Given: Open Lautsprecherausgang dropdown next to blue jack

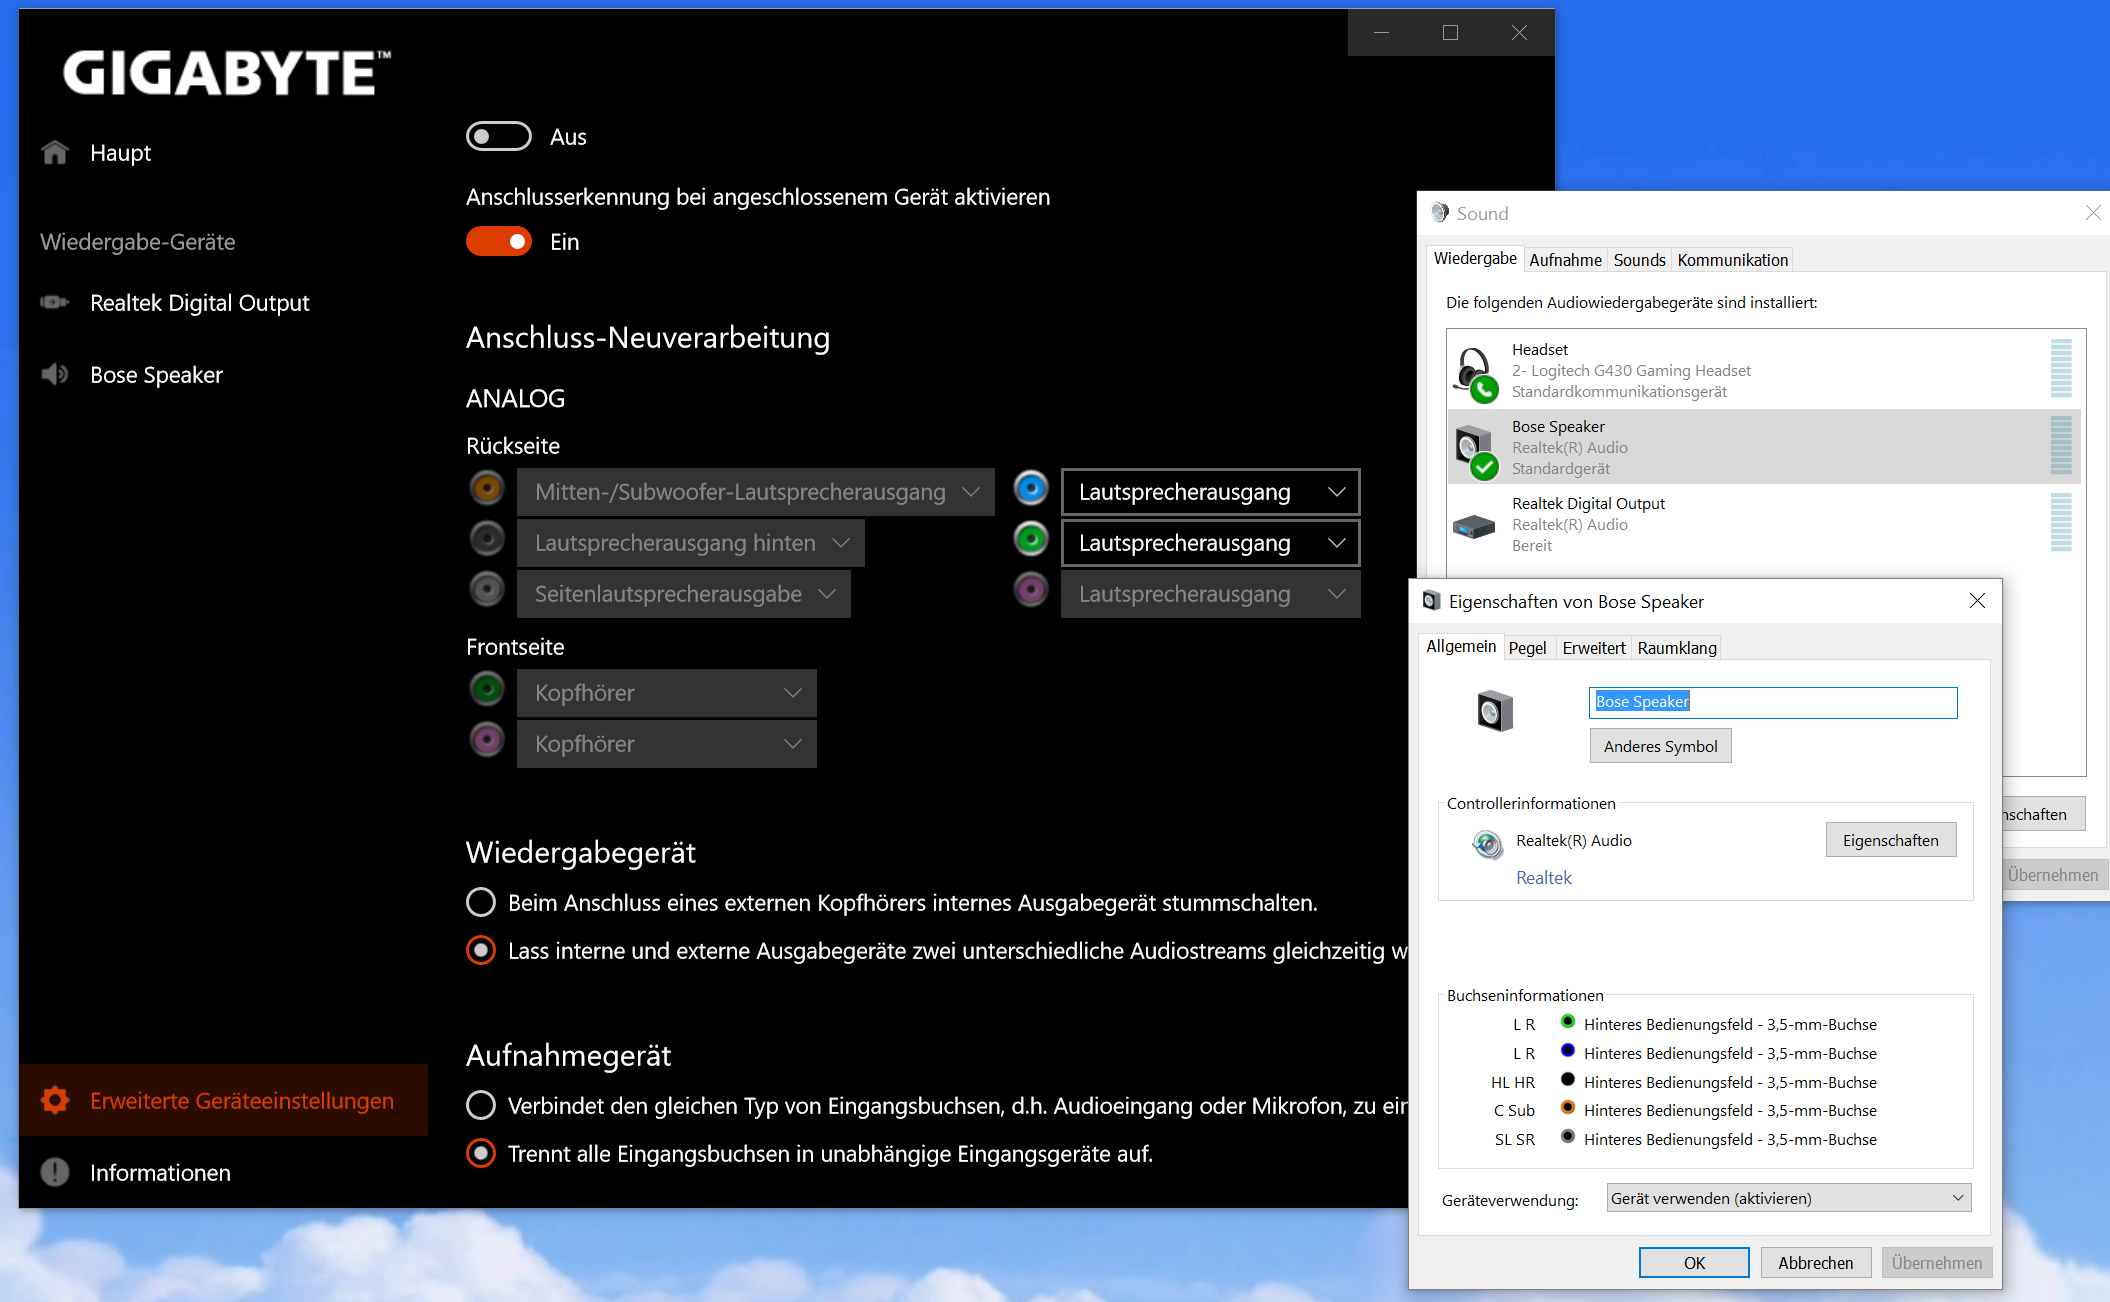Looking at the screenshot, I should click(x=1210, y=492).
